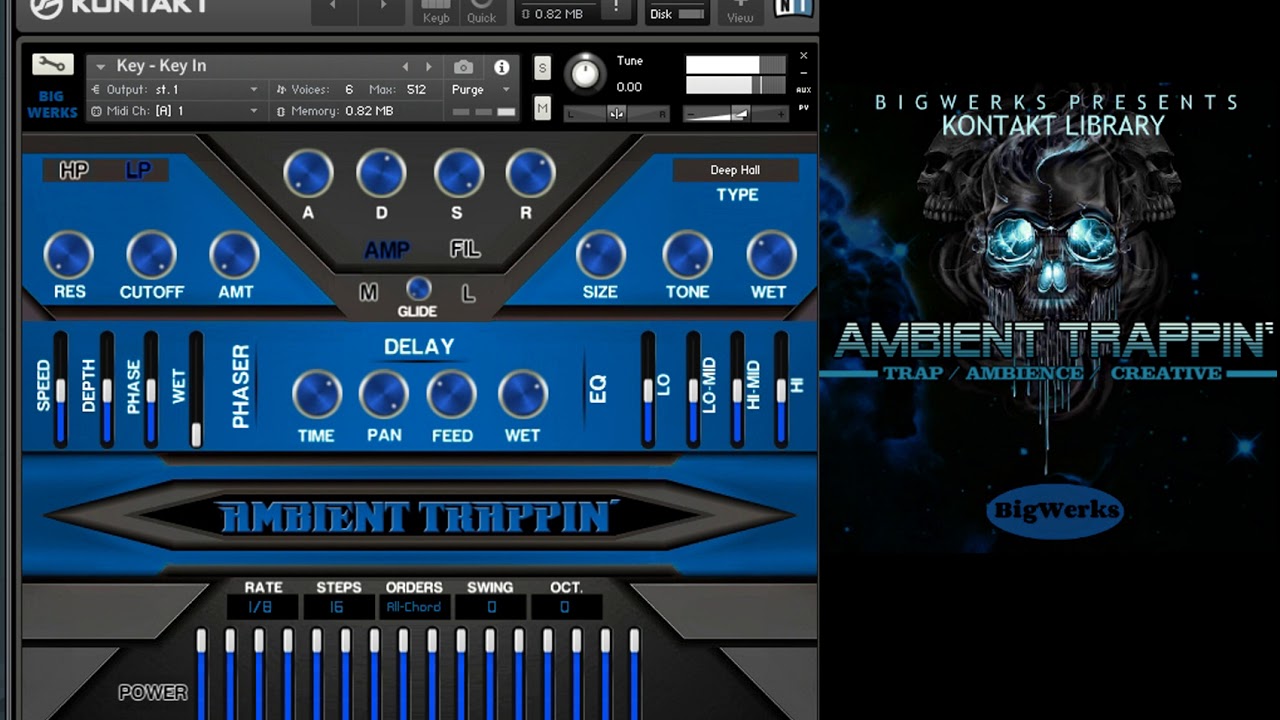Click the Tune knob

point(584,73)
